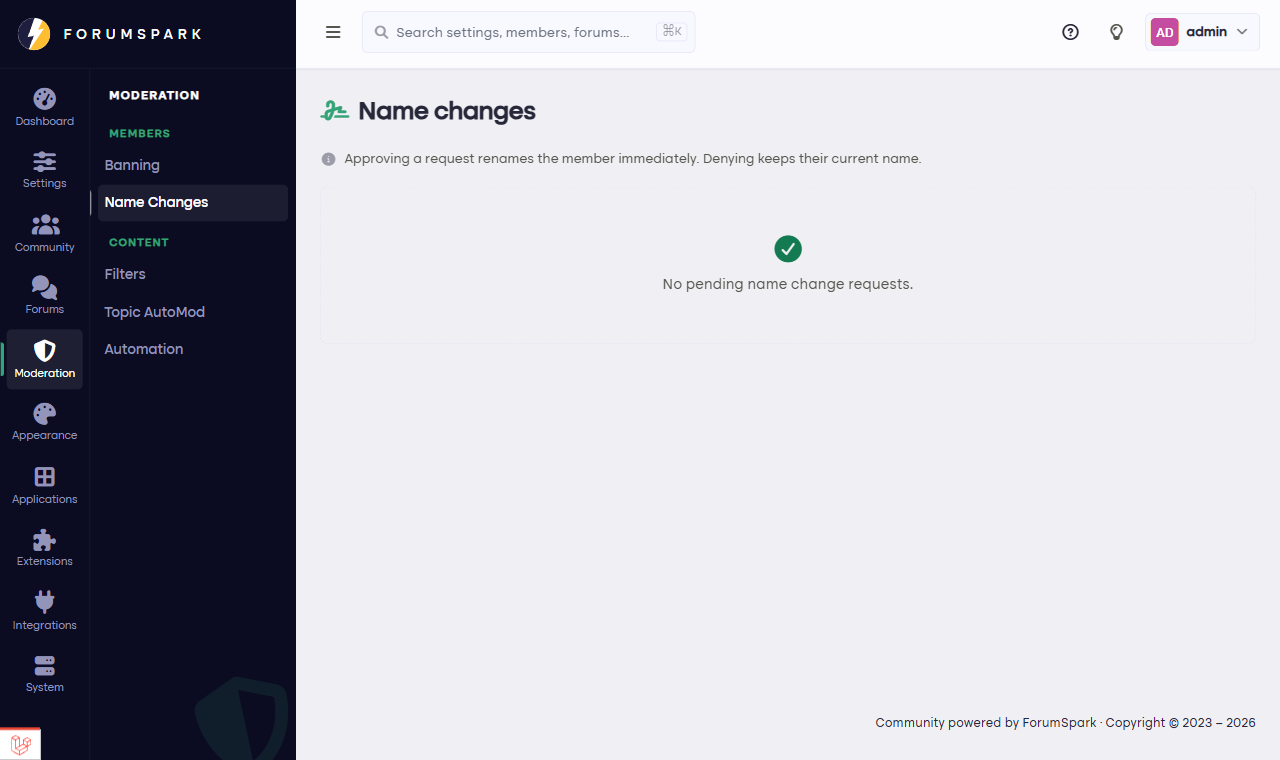Click the 'No pending name change requests.' message

click(x=788, y=284)
